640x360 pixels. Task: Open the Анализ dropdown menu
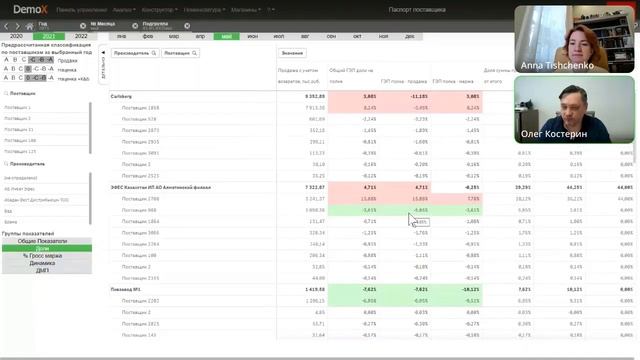pos(124,10)
